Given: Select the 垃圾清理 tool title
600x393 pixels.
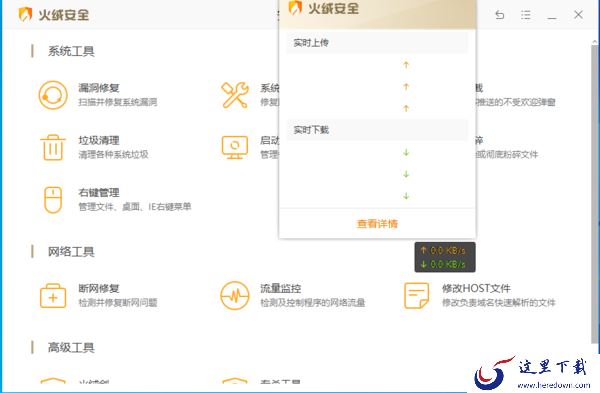Looking at the screenshot, I should click(99, 140).
